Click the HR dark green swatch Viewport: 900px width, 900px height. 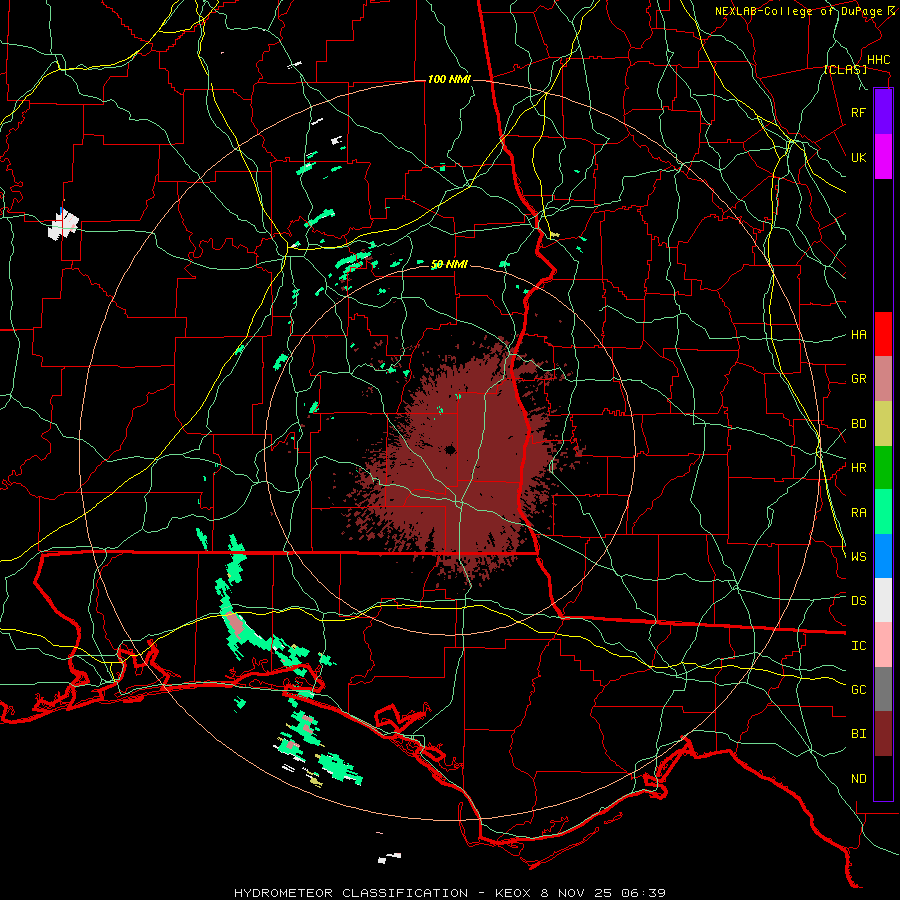pyautogui.click(x=883, y=468)
